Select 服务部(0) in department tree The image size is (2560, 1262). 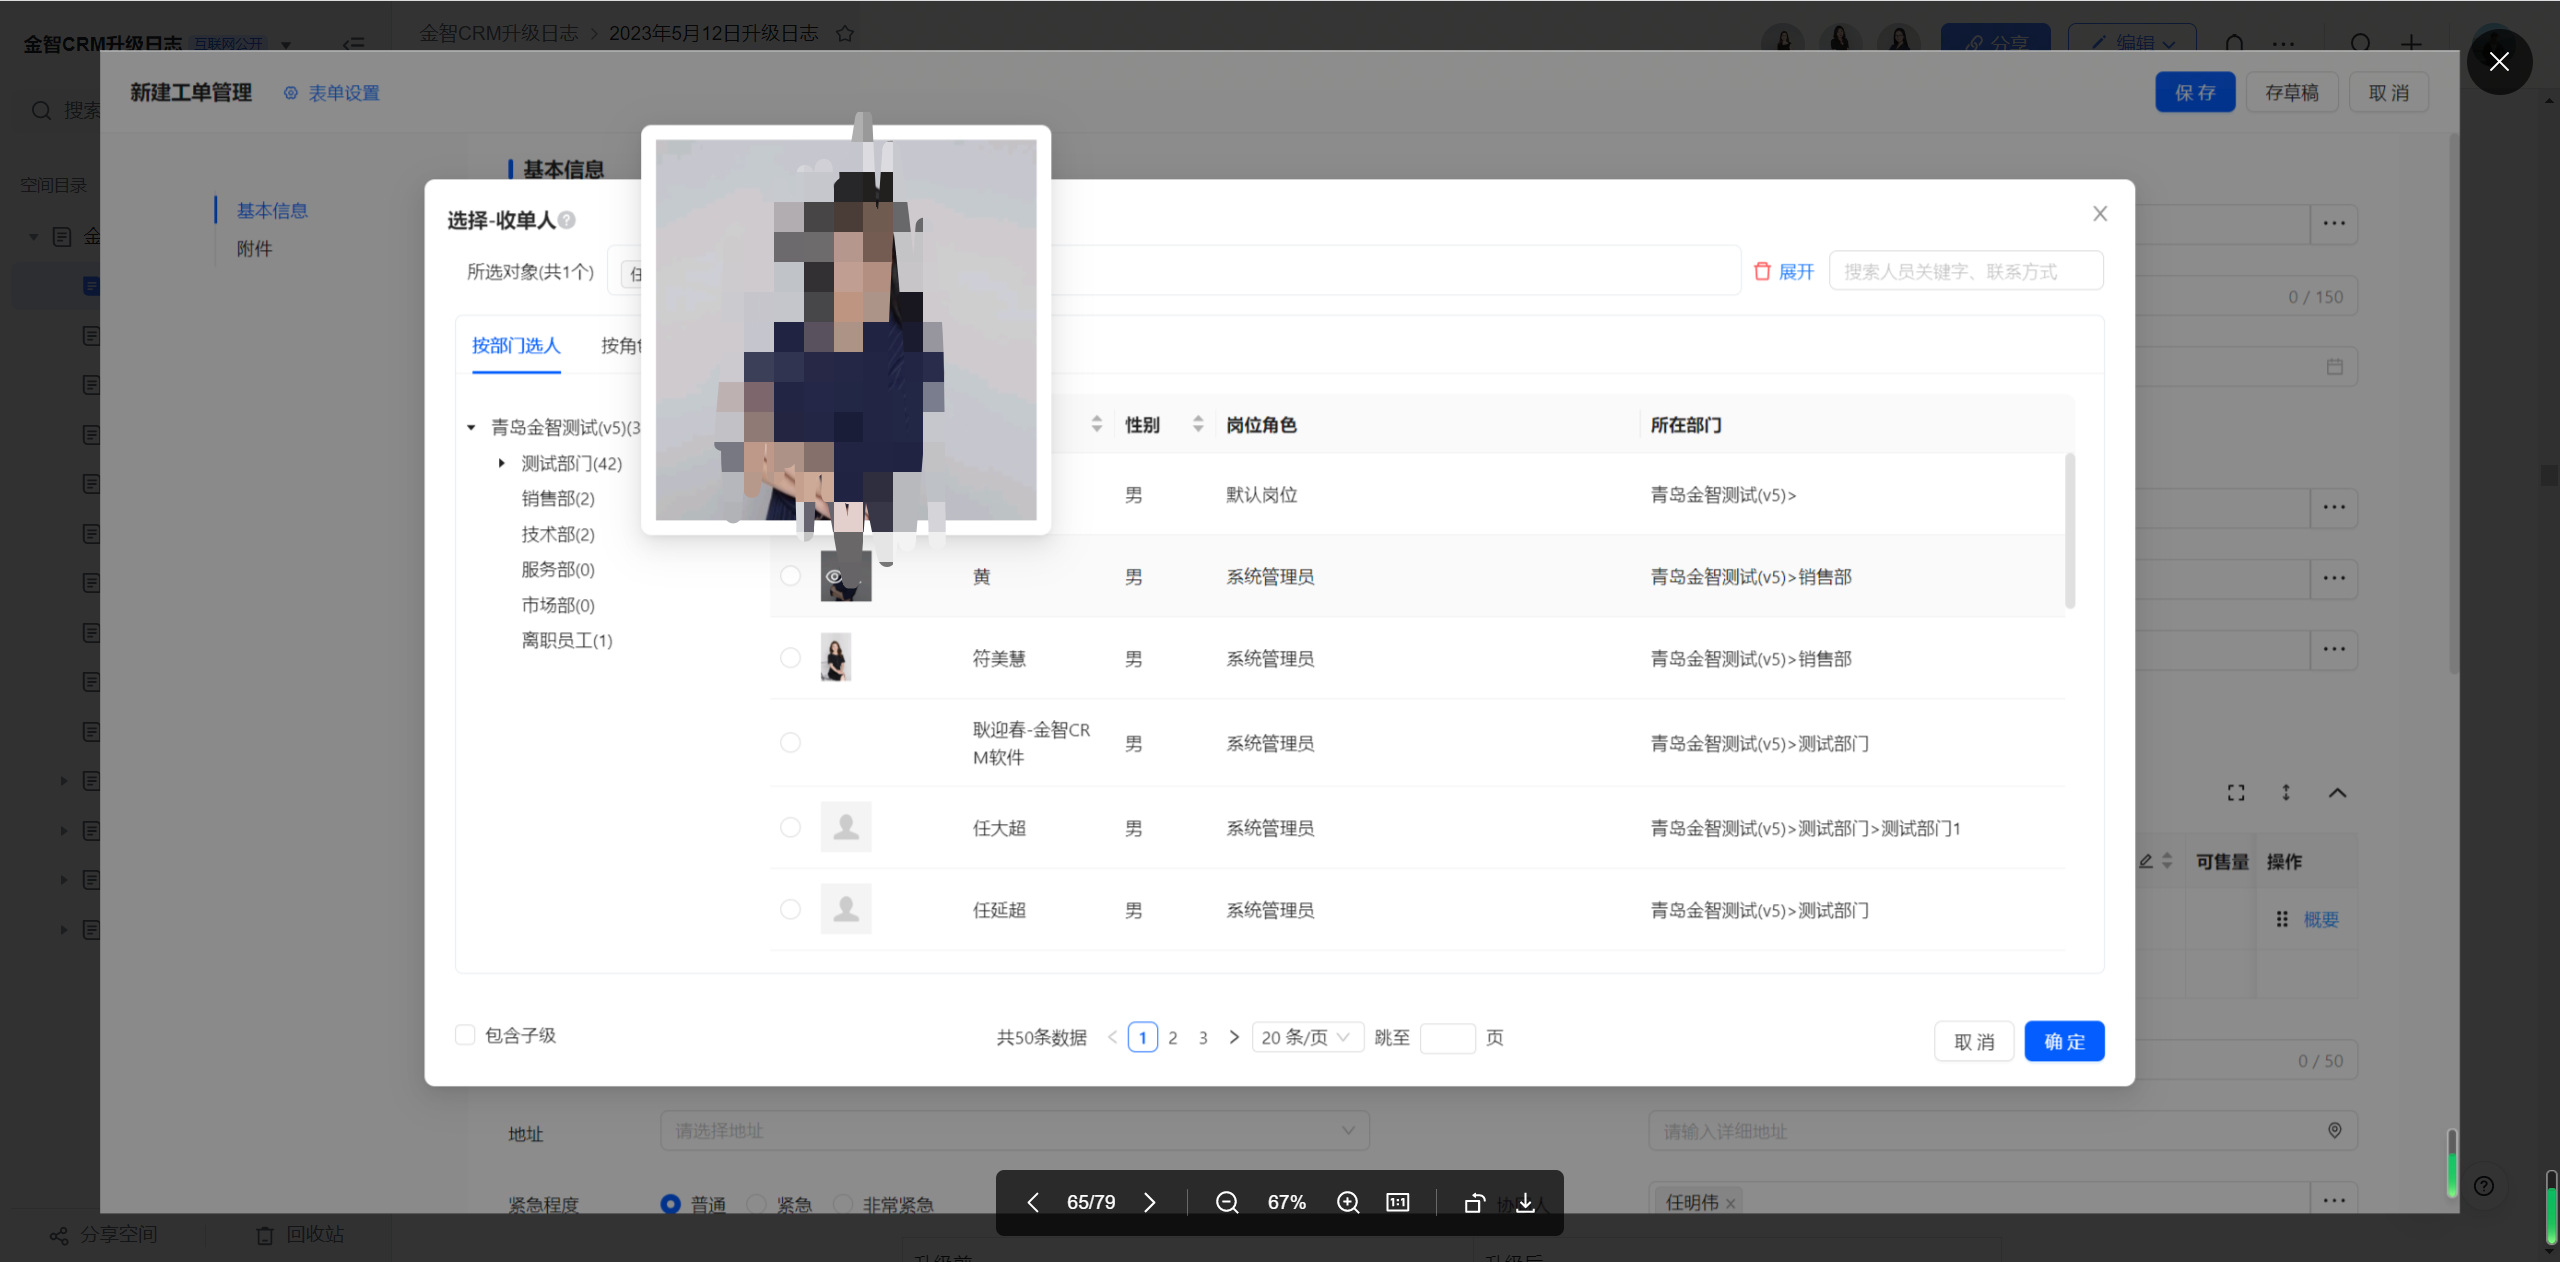(558, 570)
